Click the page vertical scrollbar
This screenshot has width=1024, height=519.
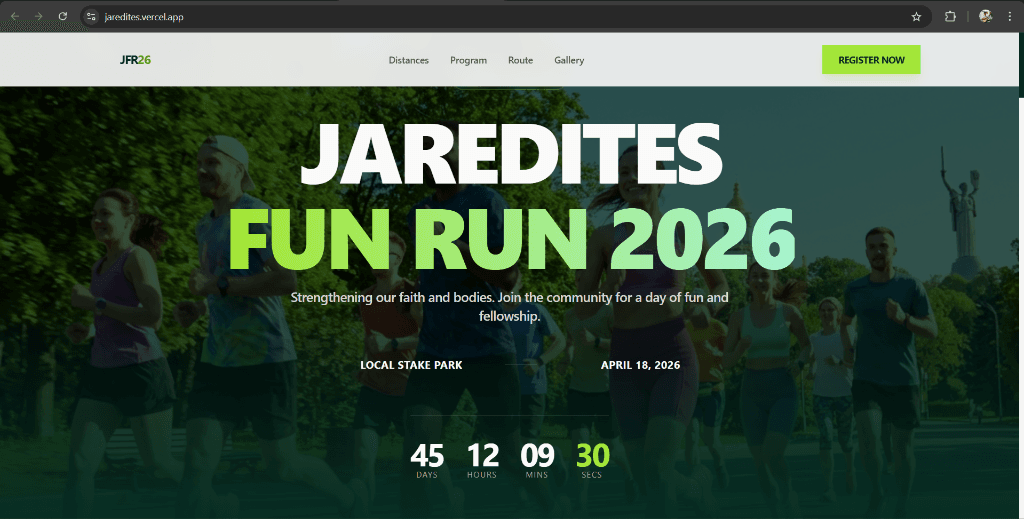(1021, 65)
